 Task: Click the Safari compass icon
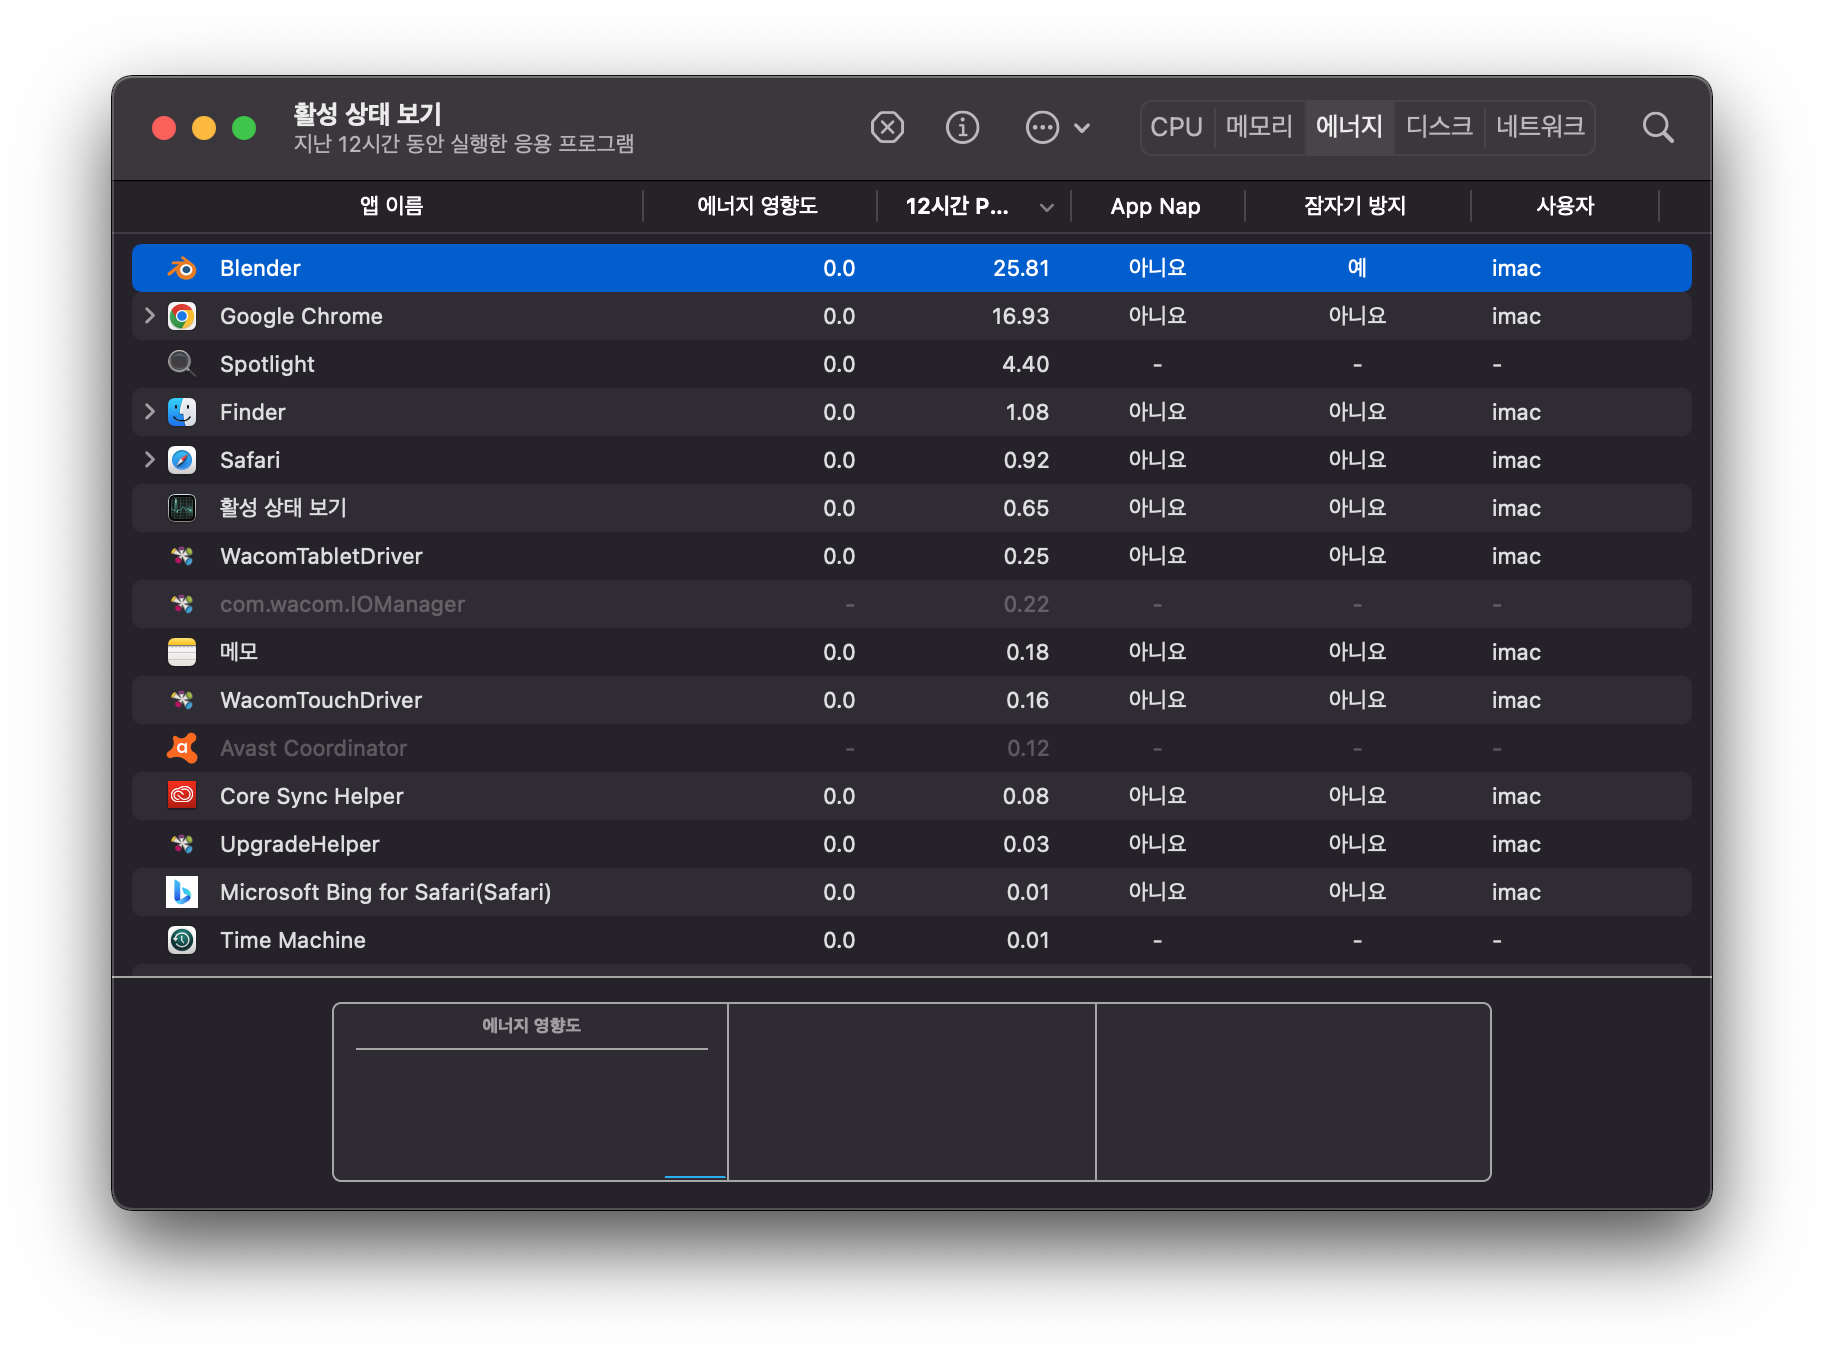coord(182,460)
